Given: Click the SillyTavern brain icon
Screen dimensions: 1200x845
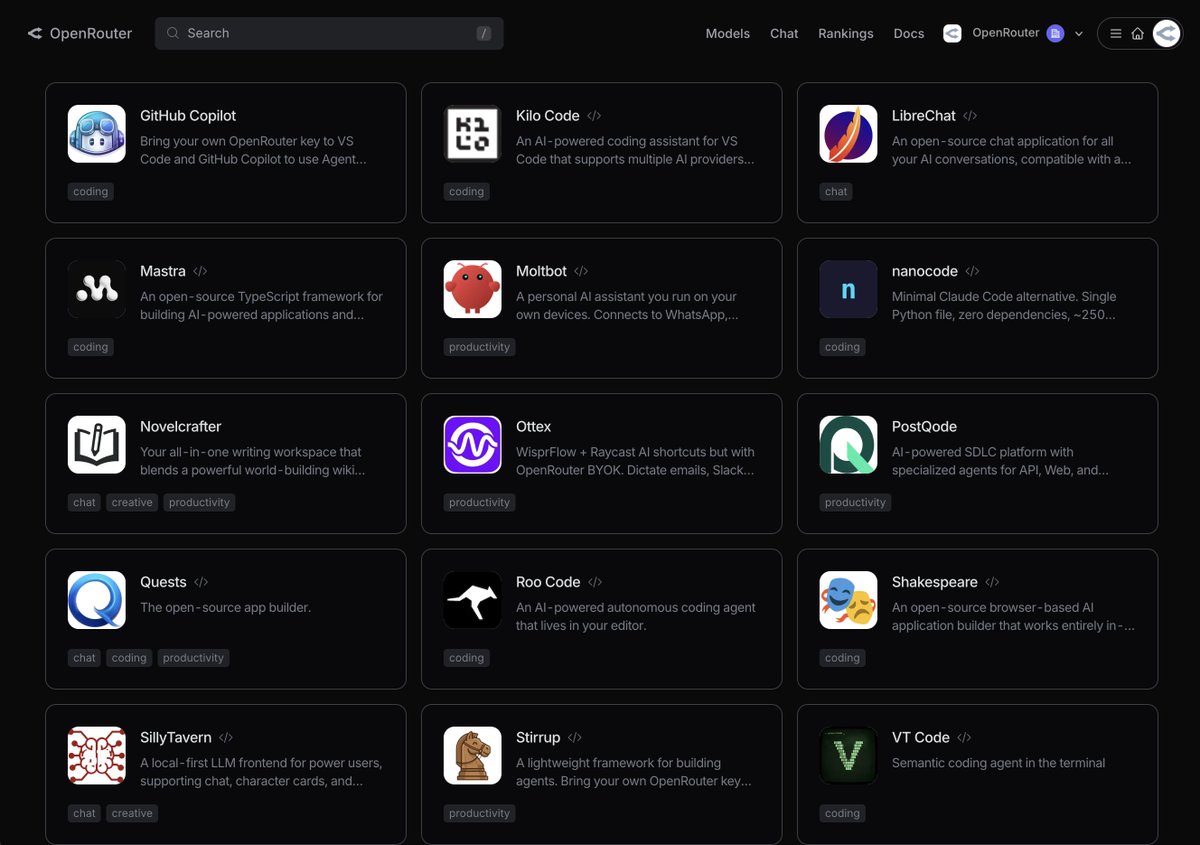Looking at the screenshot, I should [x=96, y=755].
